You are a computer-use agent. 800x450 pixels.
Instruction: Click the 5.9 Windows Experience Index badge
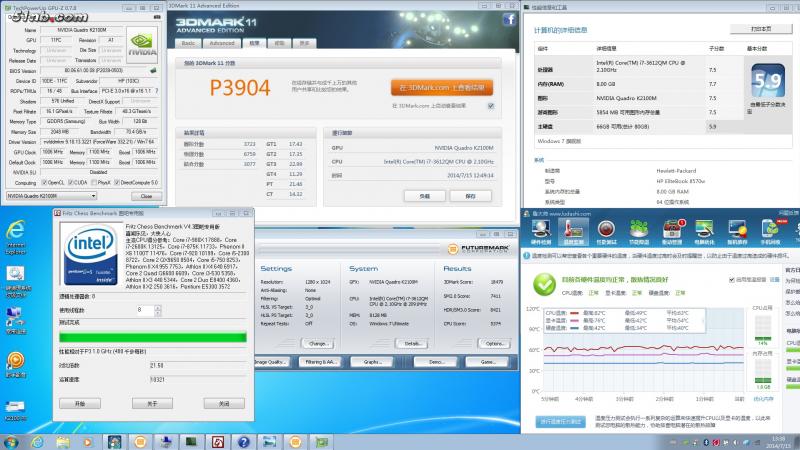pos(767,81)
